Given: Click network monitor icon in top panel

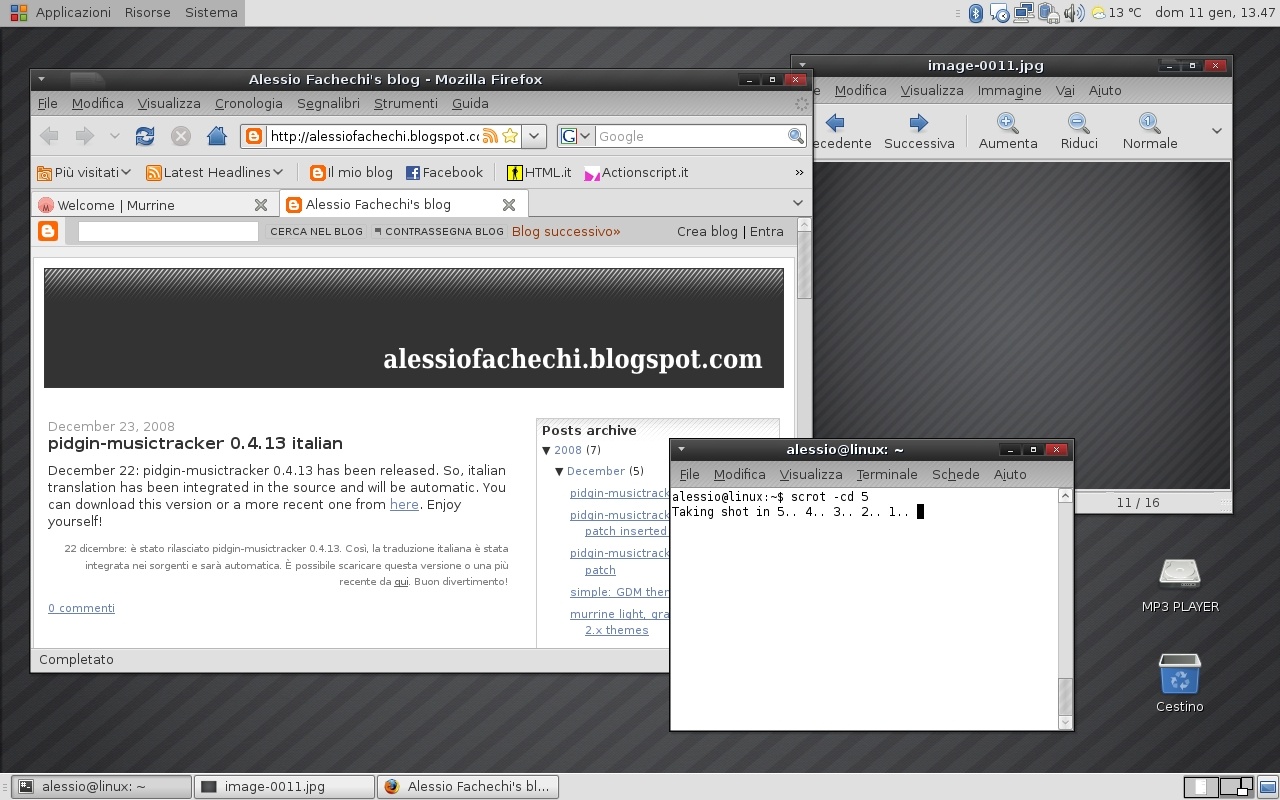Looking at the screenshot, I should point(1023,13).
